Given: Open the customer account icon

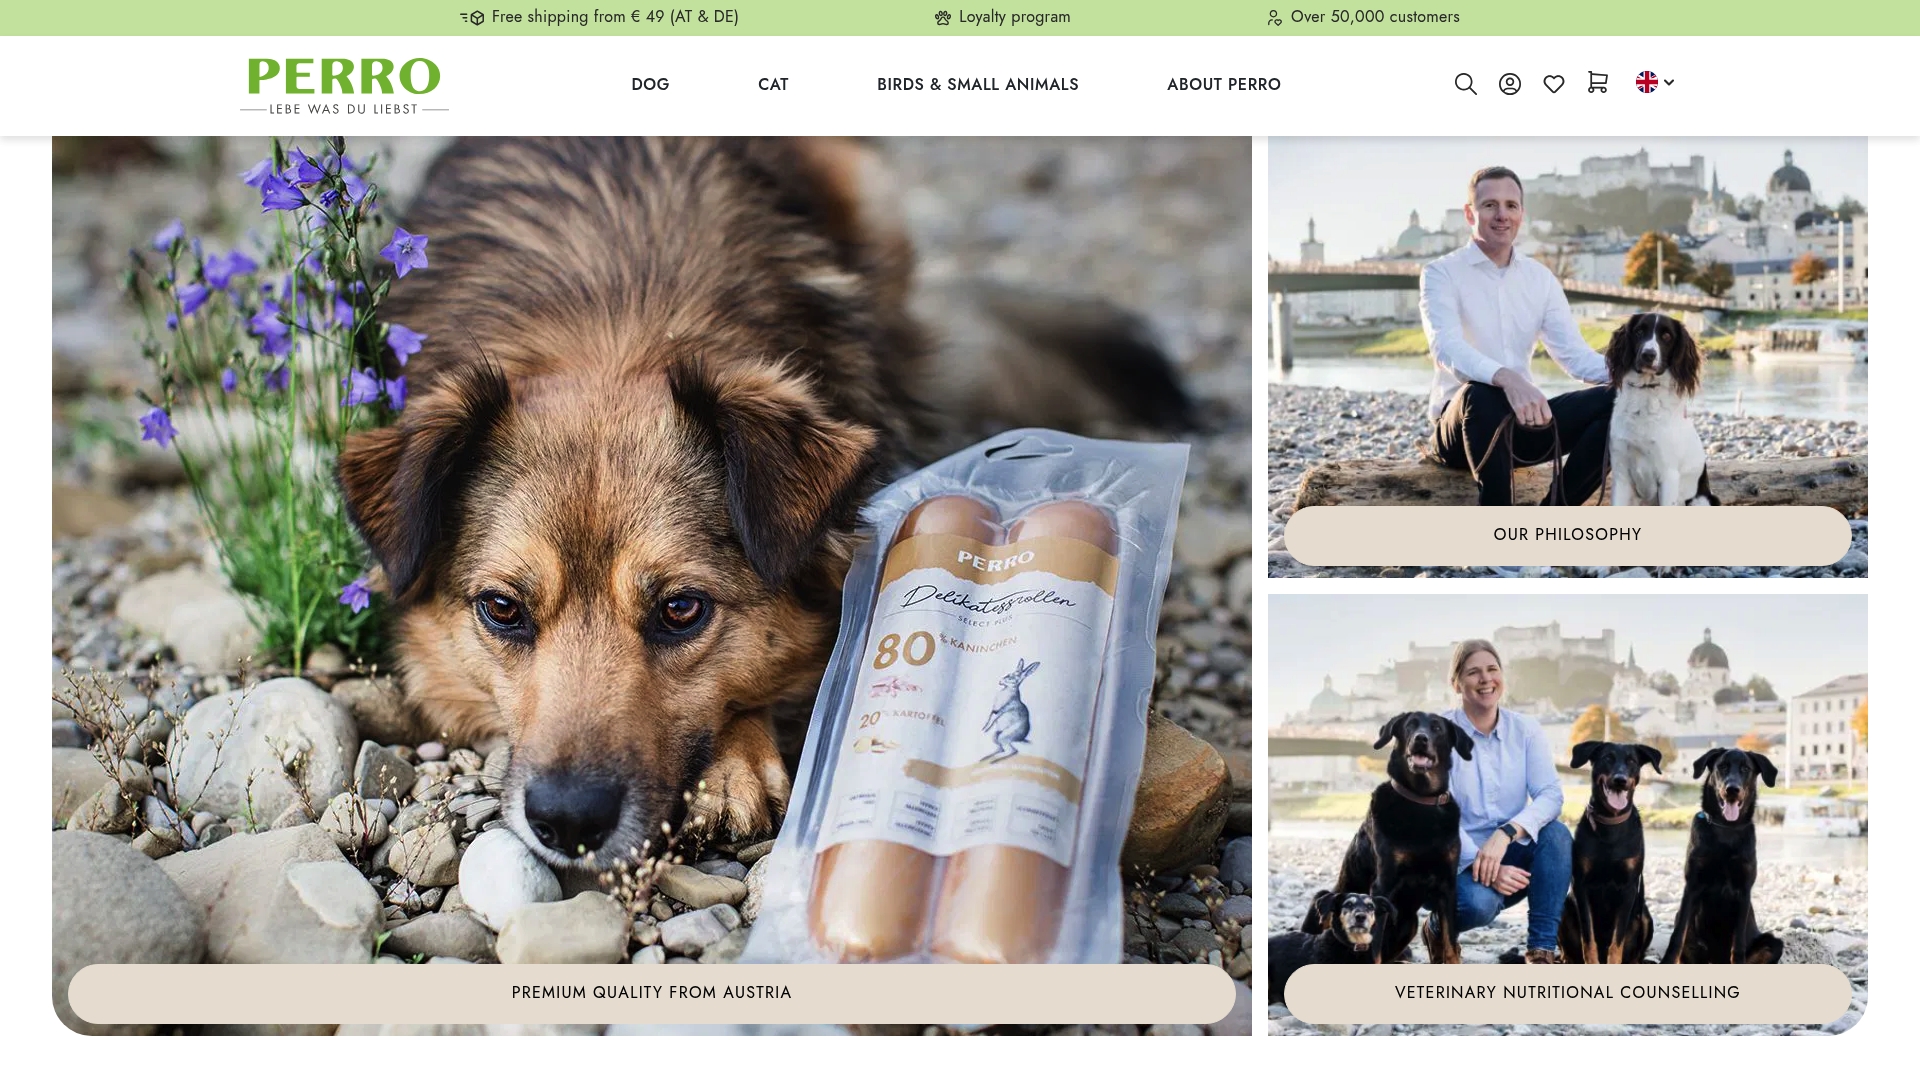Looking at the screenshot, I should [x=1509, y=84].
